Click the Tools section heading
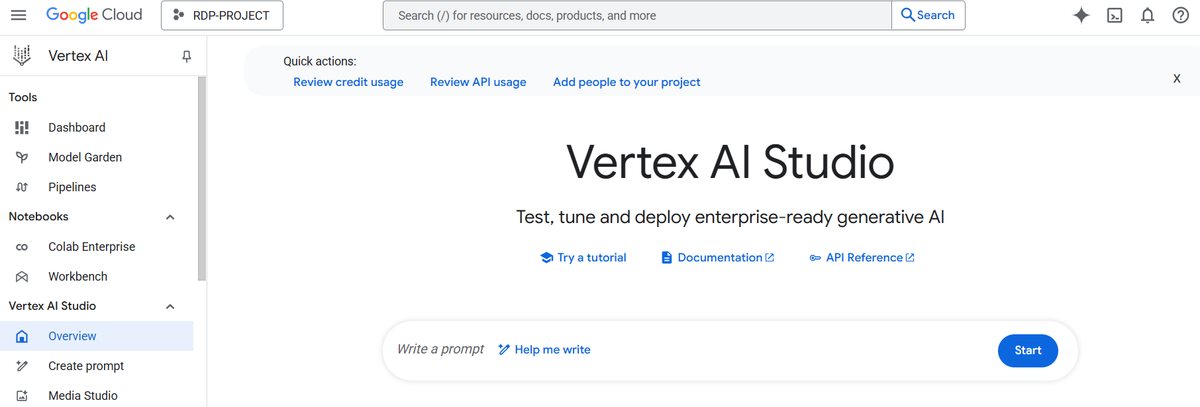The width and height of the screenshot is (1200, 407). click(23, 97)
